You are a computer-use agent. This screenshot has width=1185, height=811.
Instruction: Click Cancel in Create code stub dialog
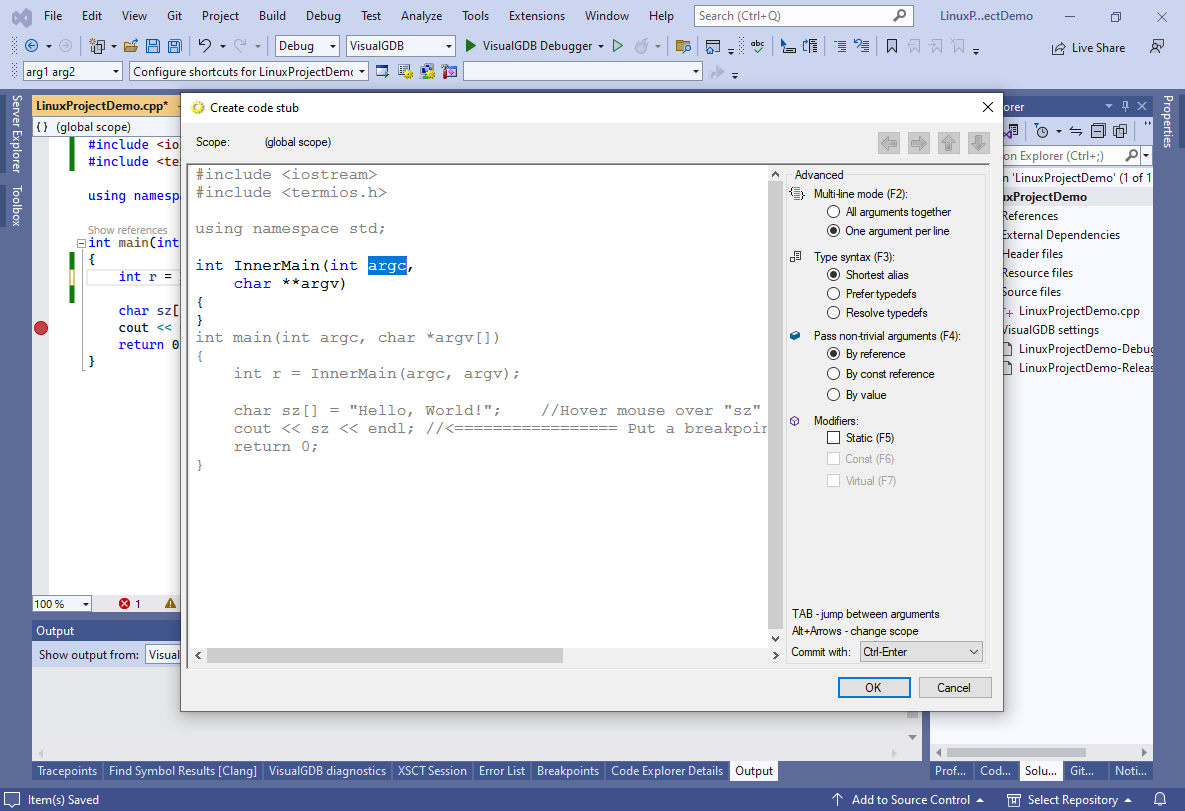pos(954,688)
